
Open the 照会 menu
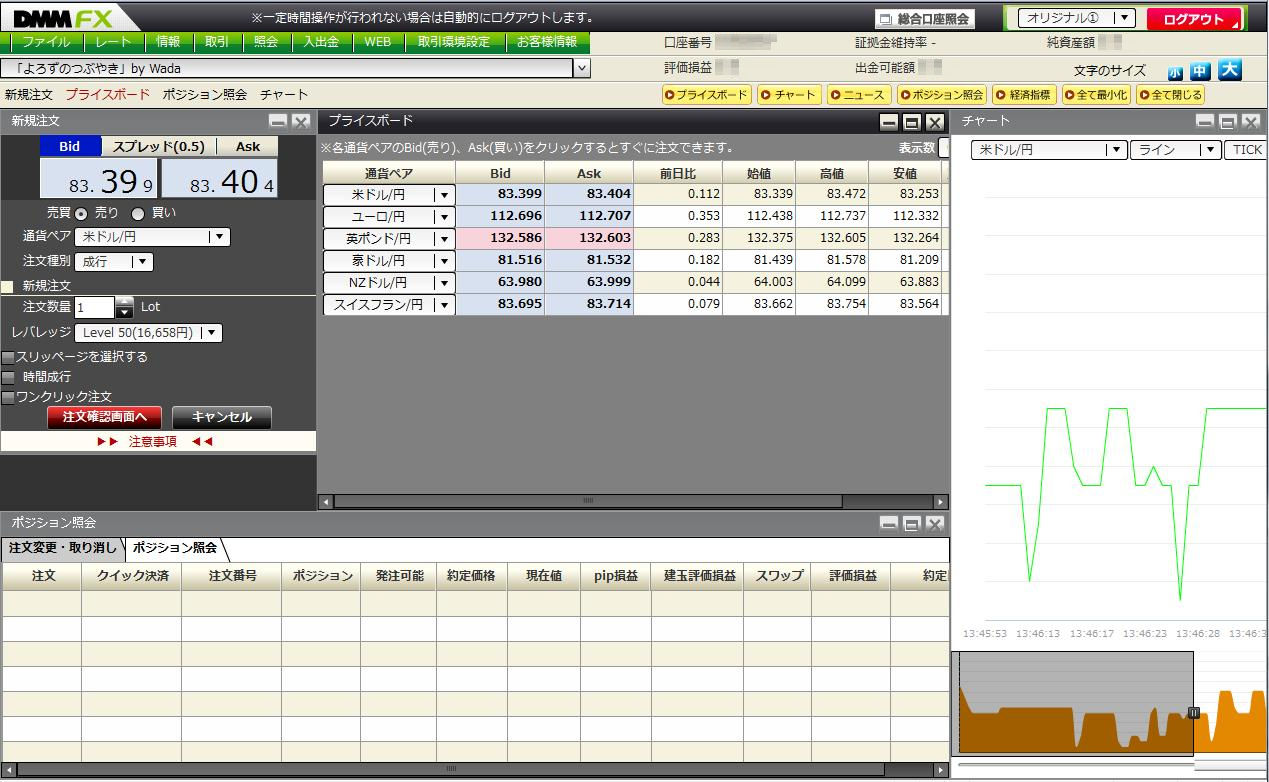point(266,42)
